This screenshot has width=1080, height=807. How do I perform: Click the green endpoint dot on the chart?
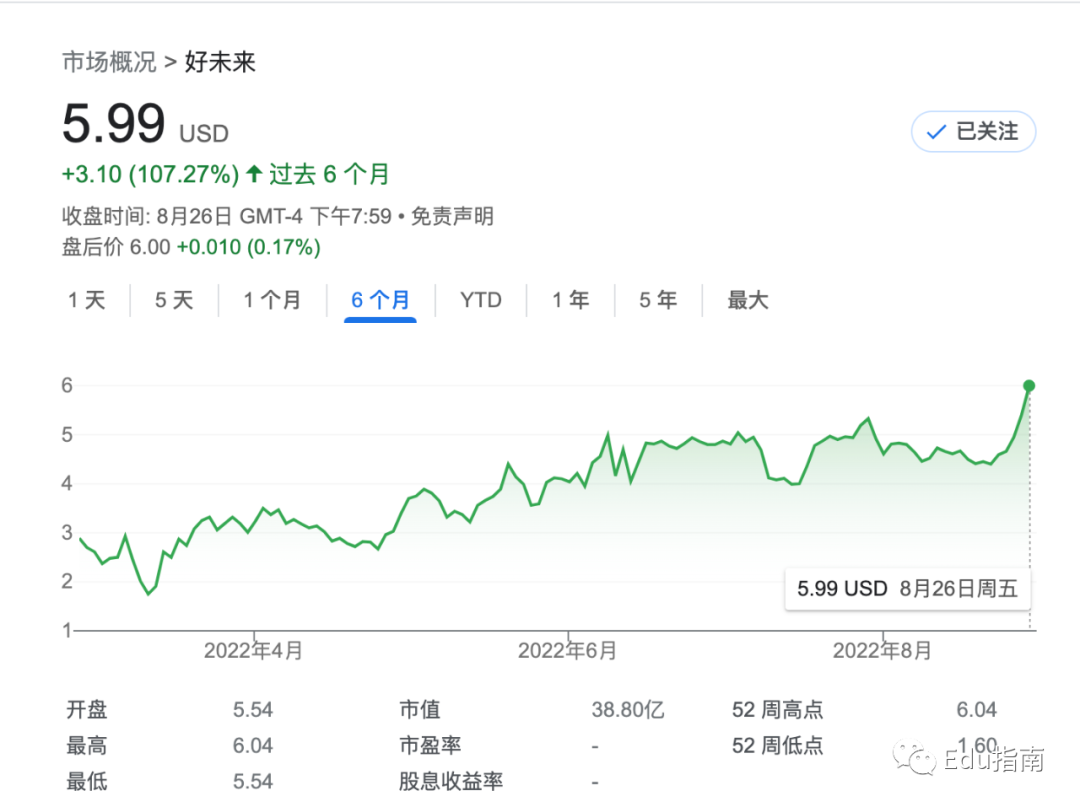click(1029, 386)
